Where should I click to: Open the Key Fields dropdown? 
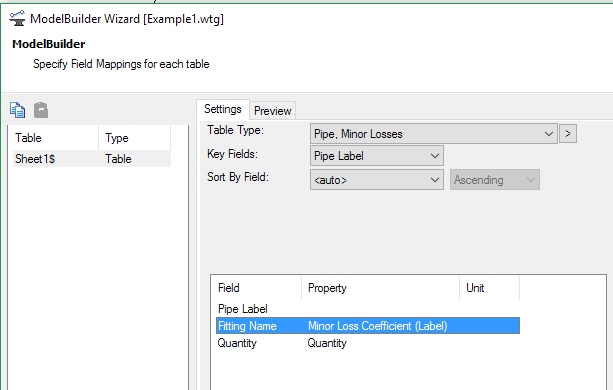[376, 156]
